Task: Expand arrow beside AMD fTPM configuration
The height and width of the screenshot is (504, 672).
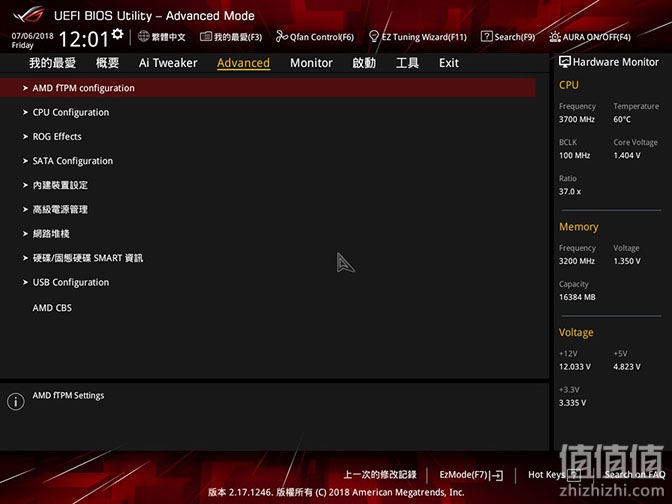Action: tap(25, 88)
